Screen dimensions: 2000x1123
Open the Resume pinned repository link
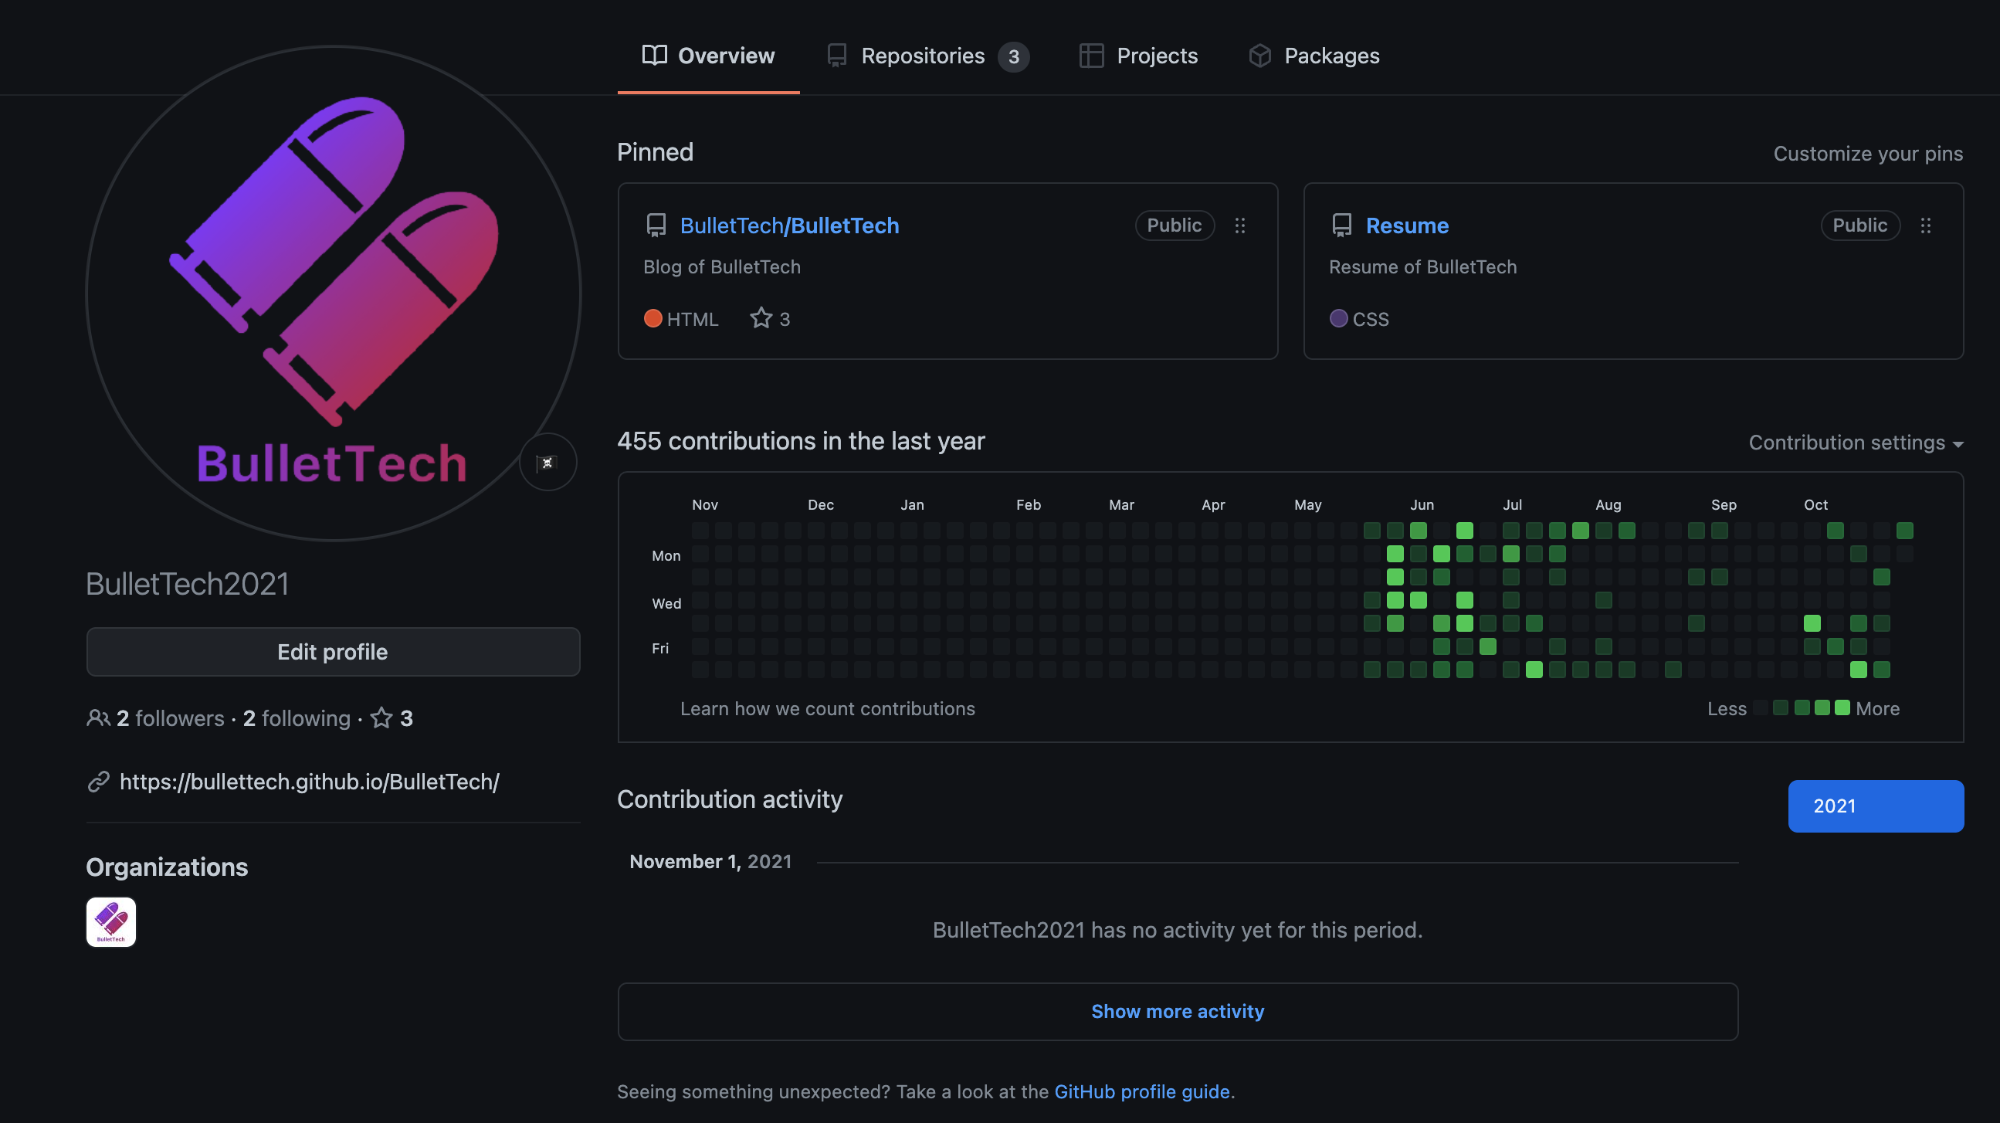(x=1407, y=226)
